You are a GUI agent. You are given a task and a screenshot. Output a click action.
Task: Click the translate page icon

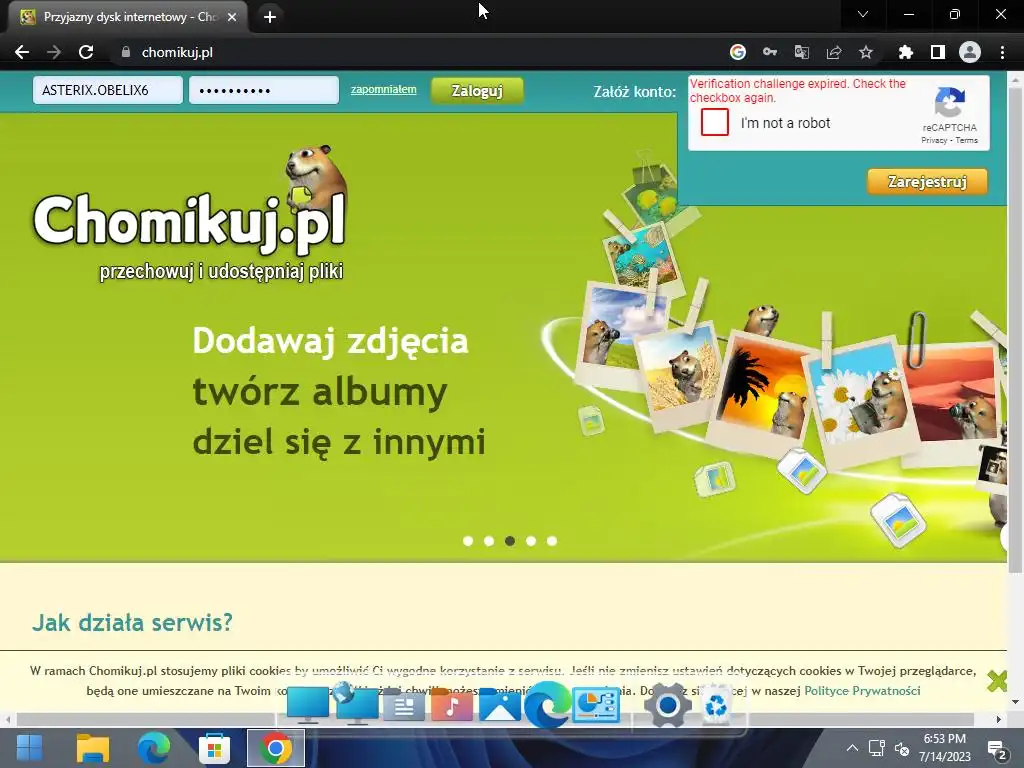coord(802,52)
